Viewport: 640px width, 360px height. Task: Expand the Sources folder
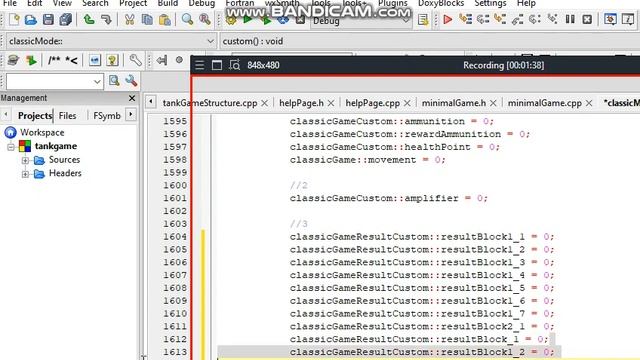25,160
